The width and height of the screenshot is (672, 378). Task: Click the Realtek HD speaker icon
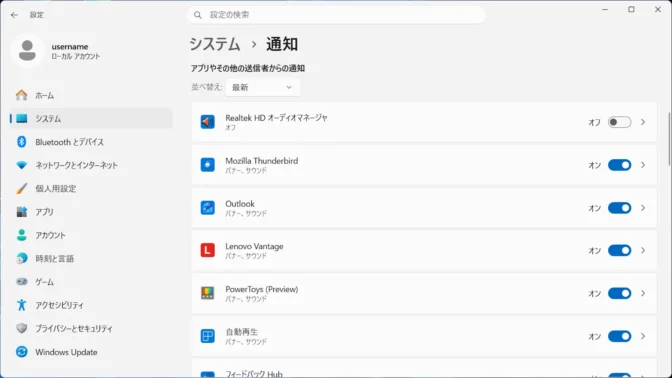[x=207, y=122]
